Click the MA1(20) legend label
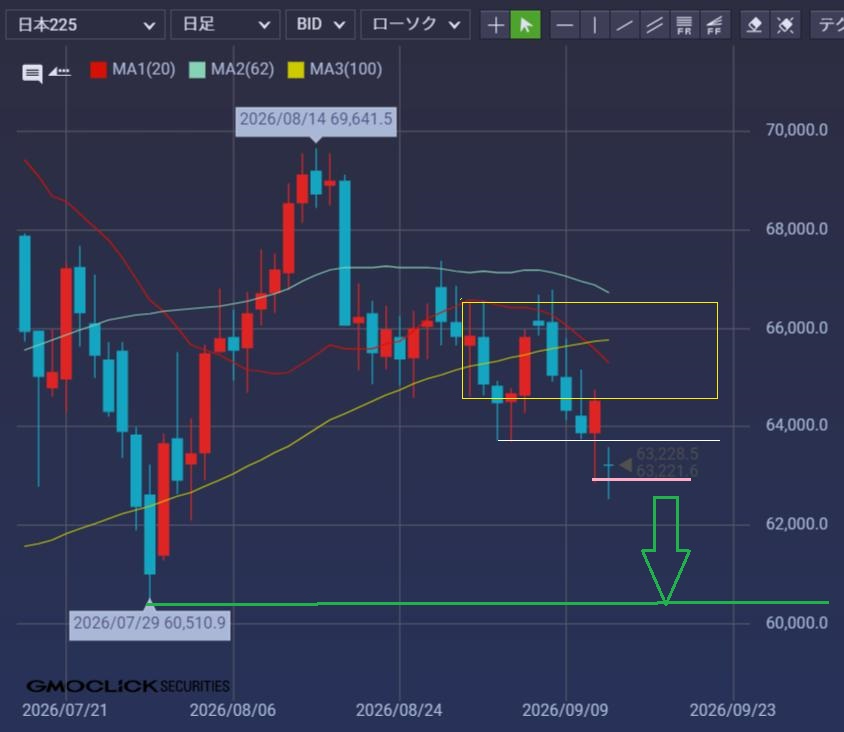The width and height of the screenshot is (844, 732). [x=144, y=69]
